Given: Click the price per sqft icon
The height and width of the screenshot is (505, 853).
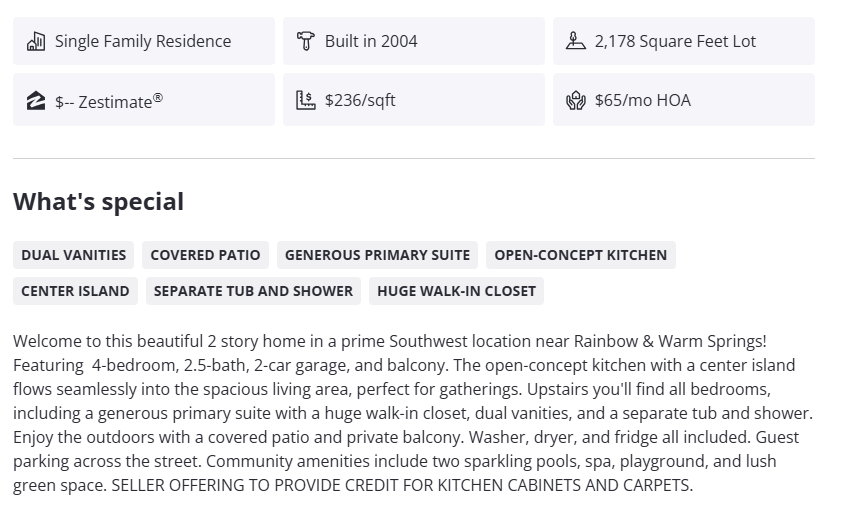Looking at the screenshot, I should pyautogui.click(x=306, y=100).
